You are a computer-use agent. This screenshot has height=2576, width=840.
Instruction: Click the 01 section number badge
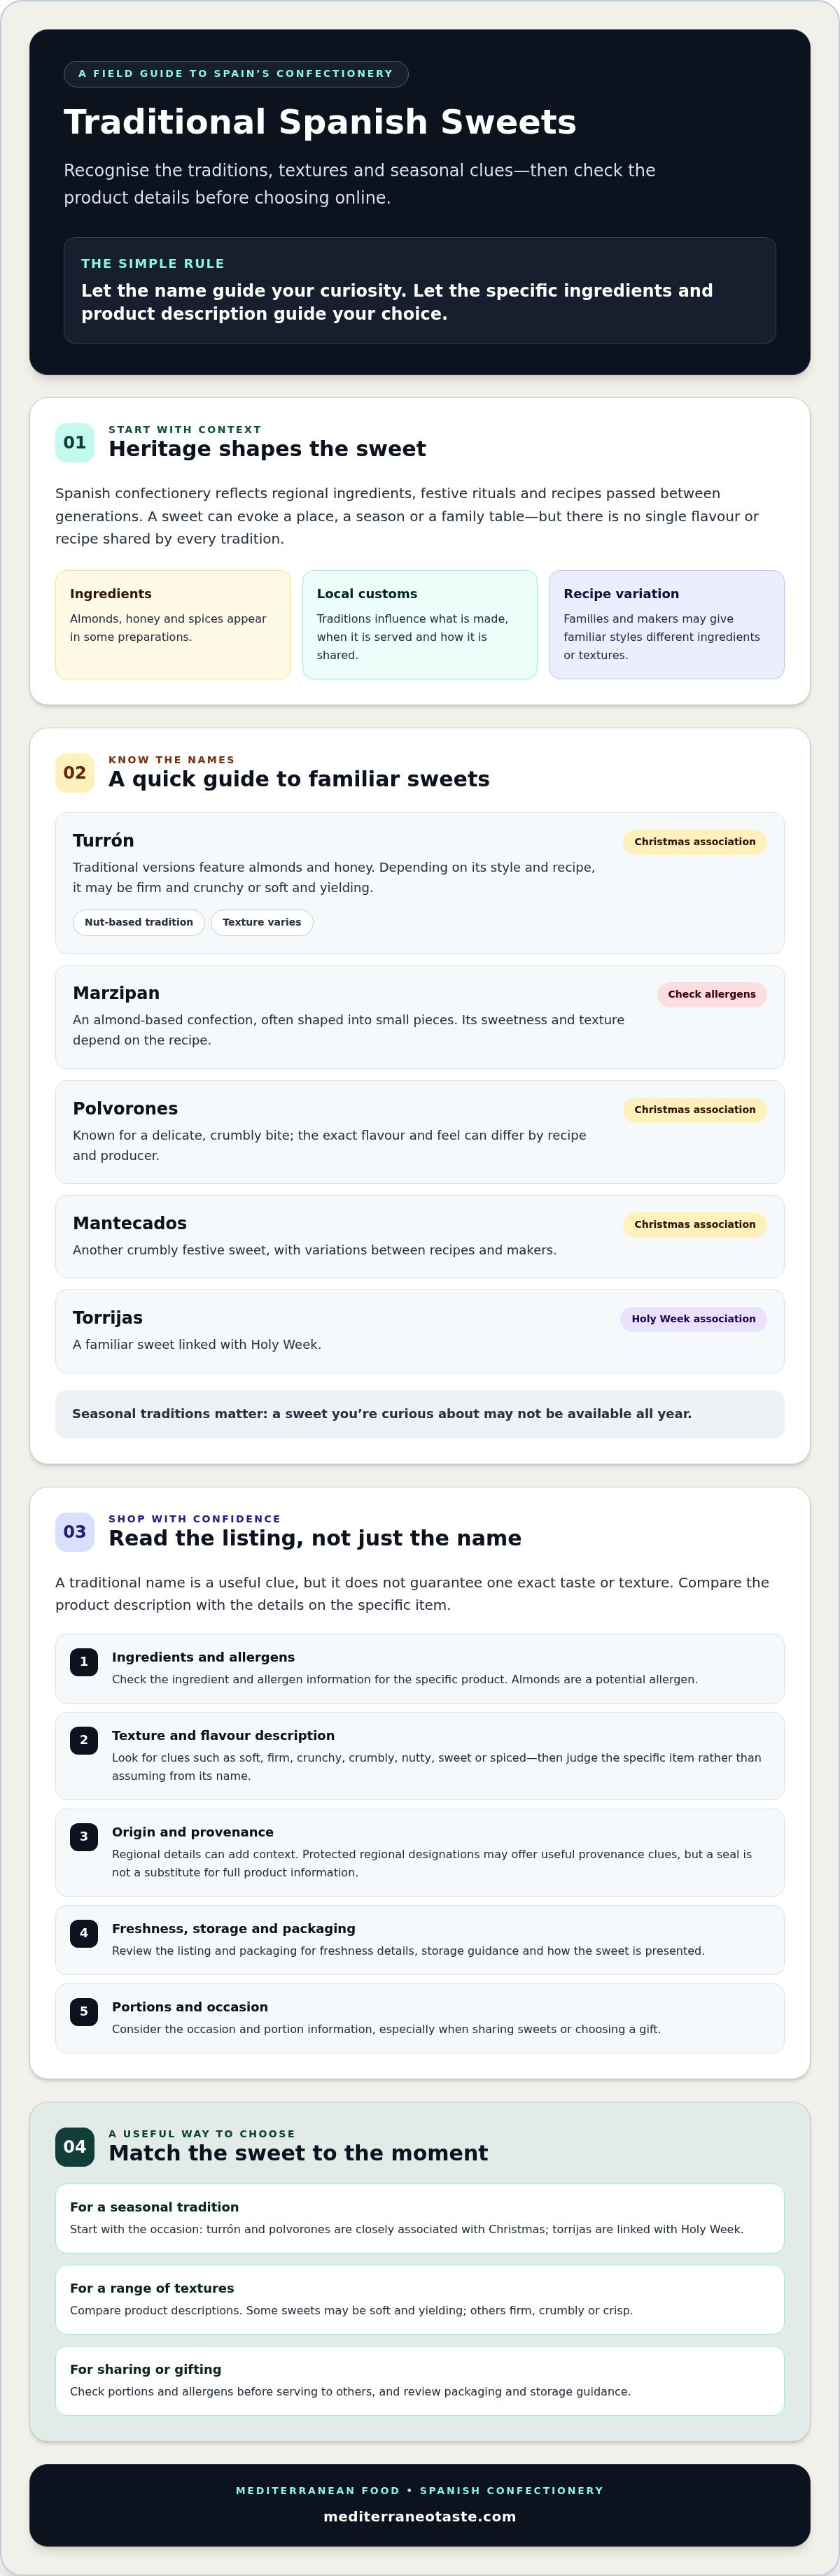pyautogui.click(x=75, y=443)
